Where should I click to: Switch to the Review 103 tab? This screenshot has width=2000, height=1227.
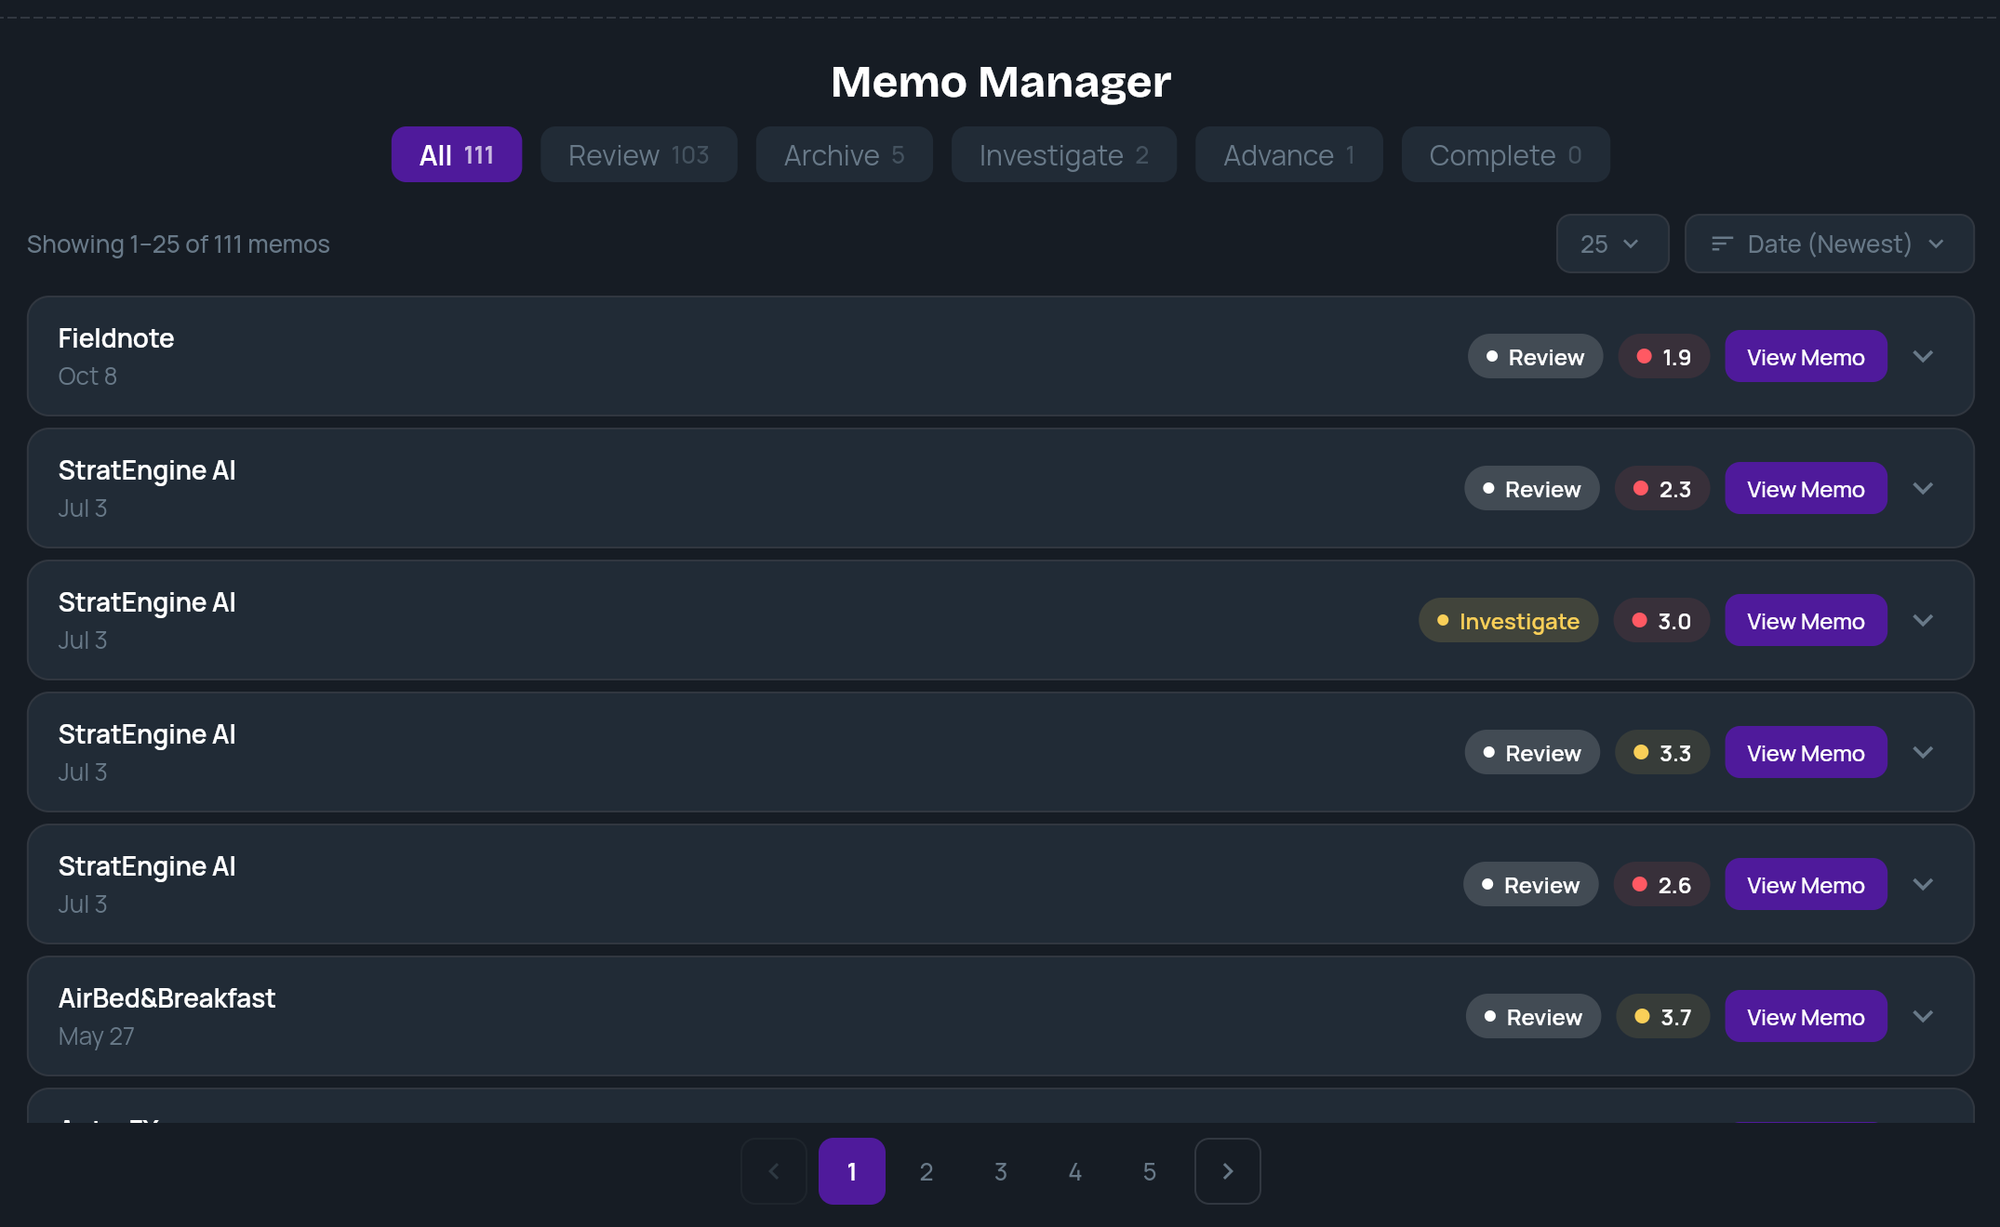639,154
